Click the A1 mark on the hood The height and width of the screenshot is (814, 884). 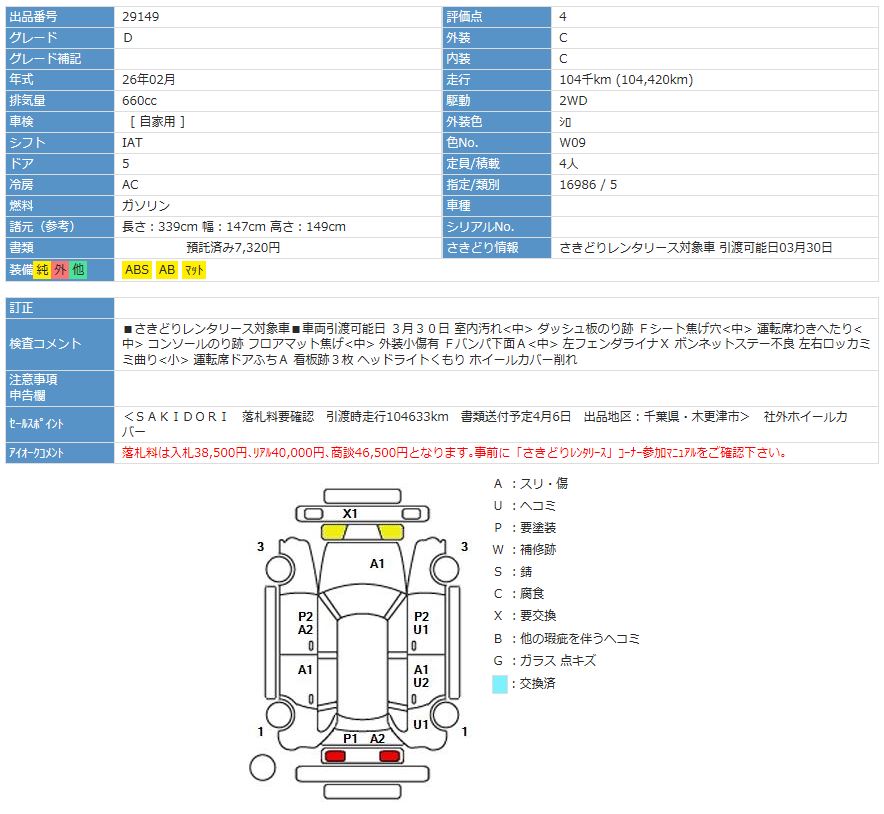click(377, 564)
